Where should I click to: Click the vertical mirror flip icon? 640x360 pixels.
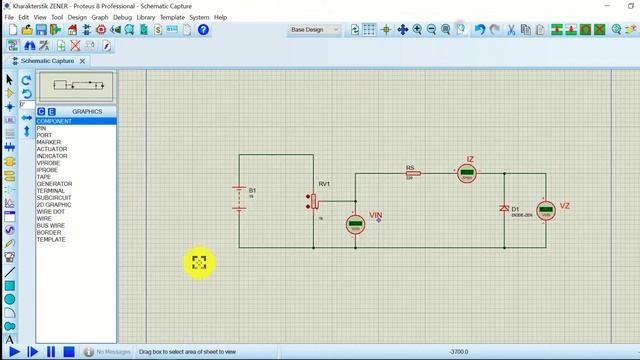tap(27, 131)
